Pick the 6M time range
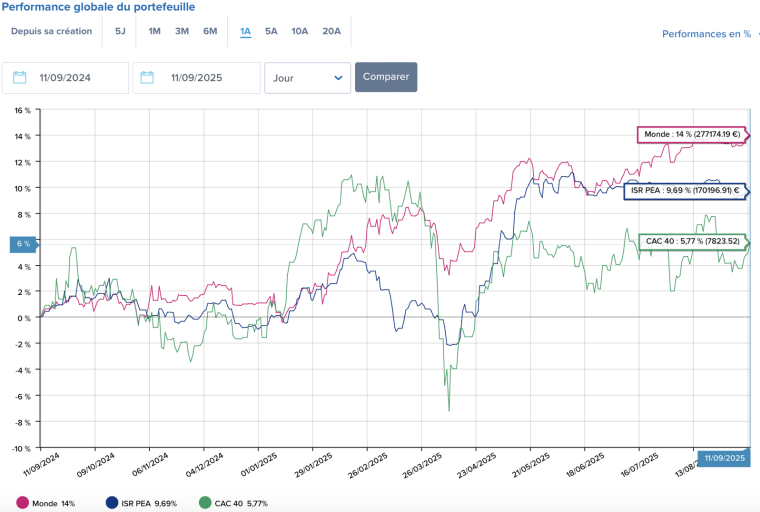Screen dimensions: 760x512 tap(210, 31)
